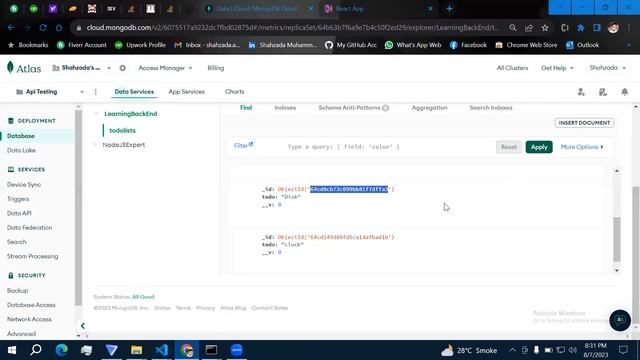Screen dimensions: 640x360
Task: Open Windows Start menu
Action: click(x=12, y=350)
